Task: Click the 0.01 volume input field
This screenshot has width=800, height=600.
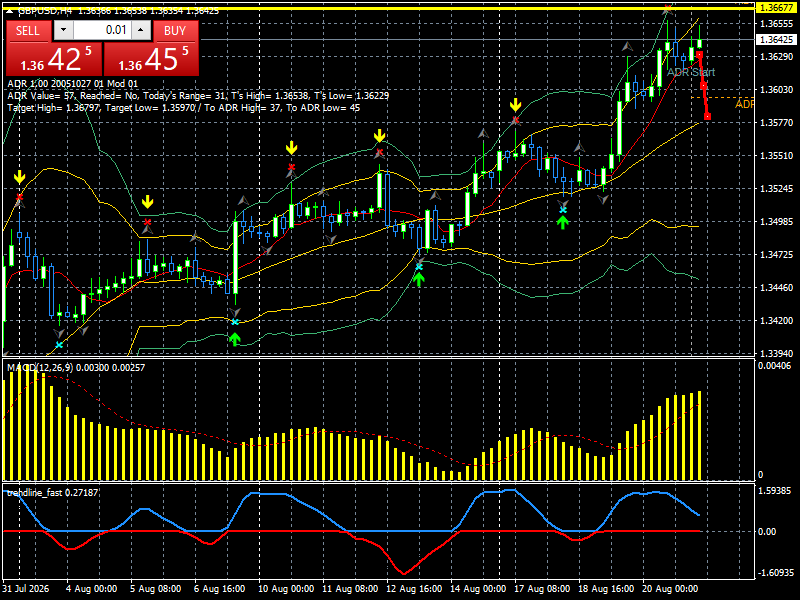Action: [102, 30]
